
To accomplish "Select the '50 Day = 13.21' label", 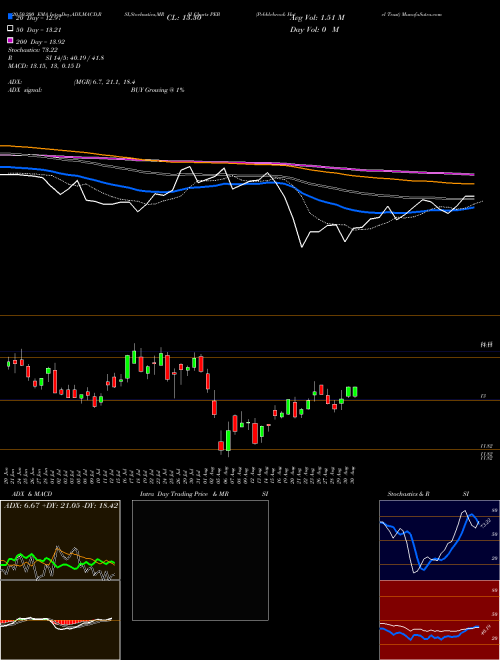I will click(x=41, y=29).
